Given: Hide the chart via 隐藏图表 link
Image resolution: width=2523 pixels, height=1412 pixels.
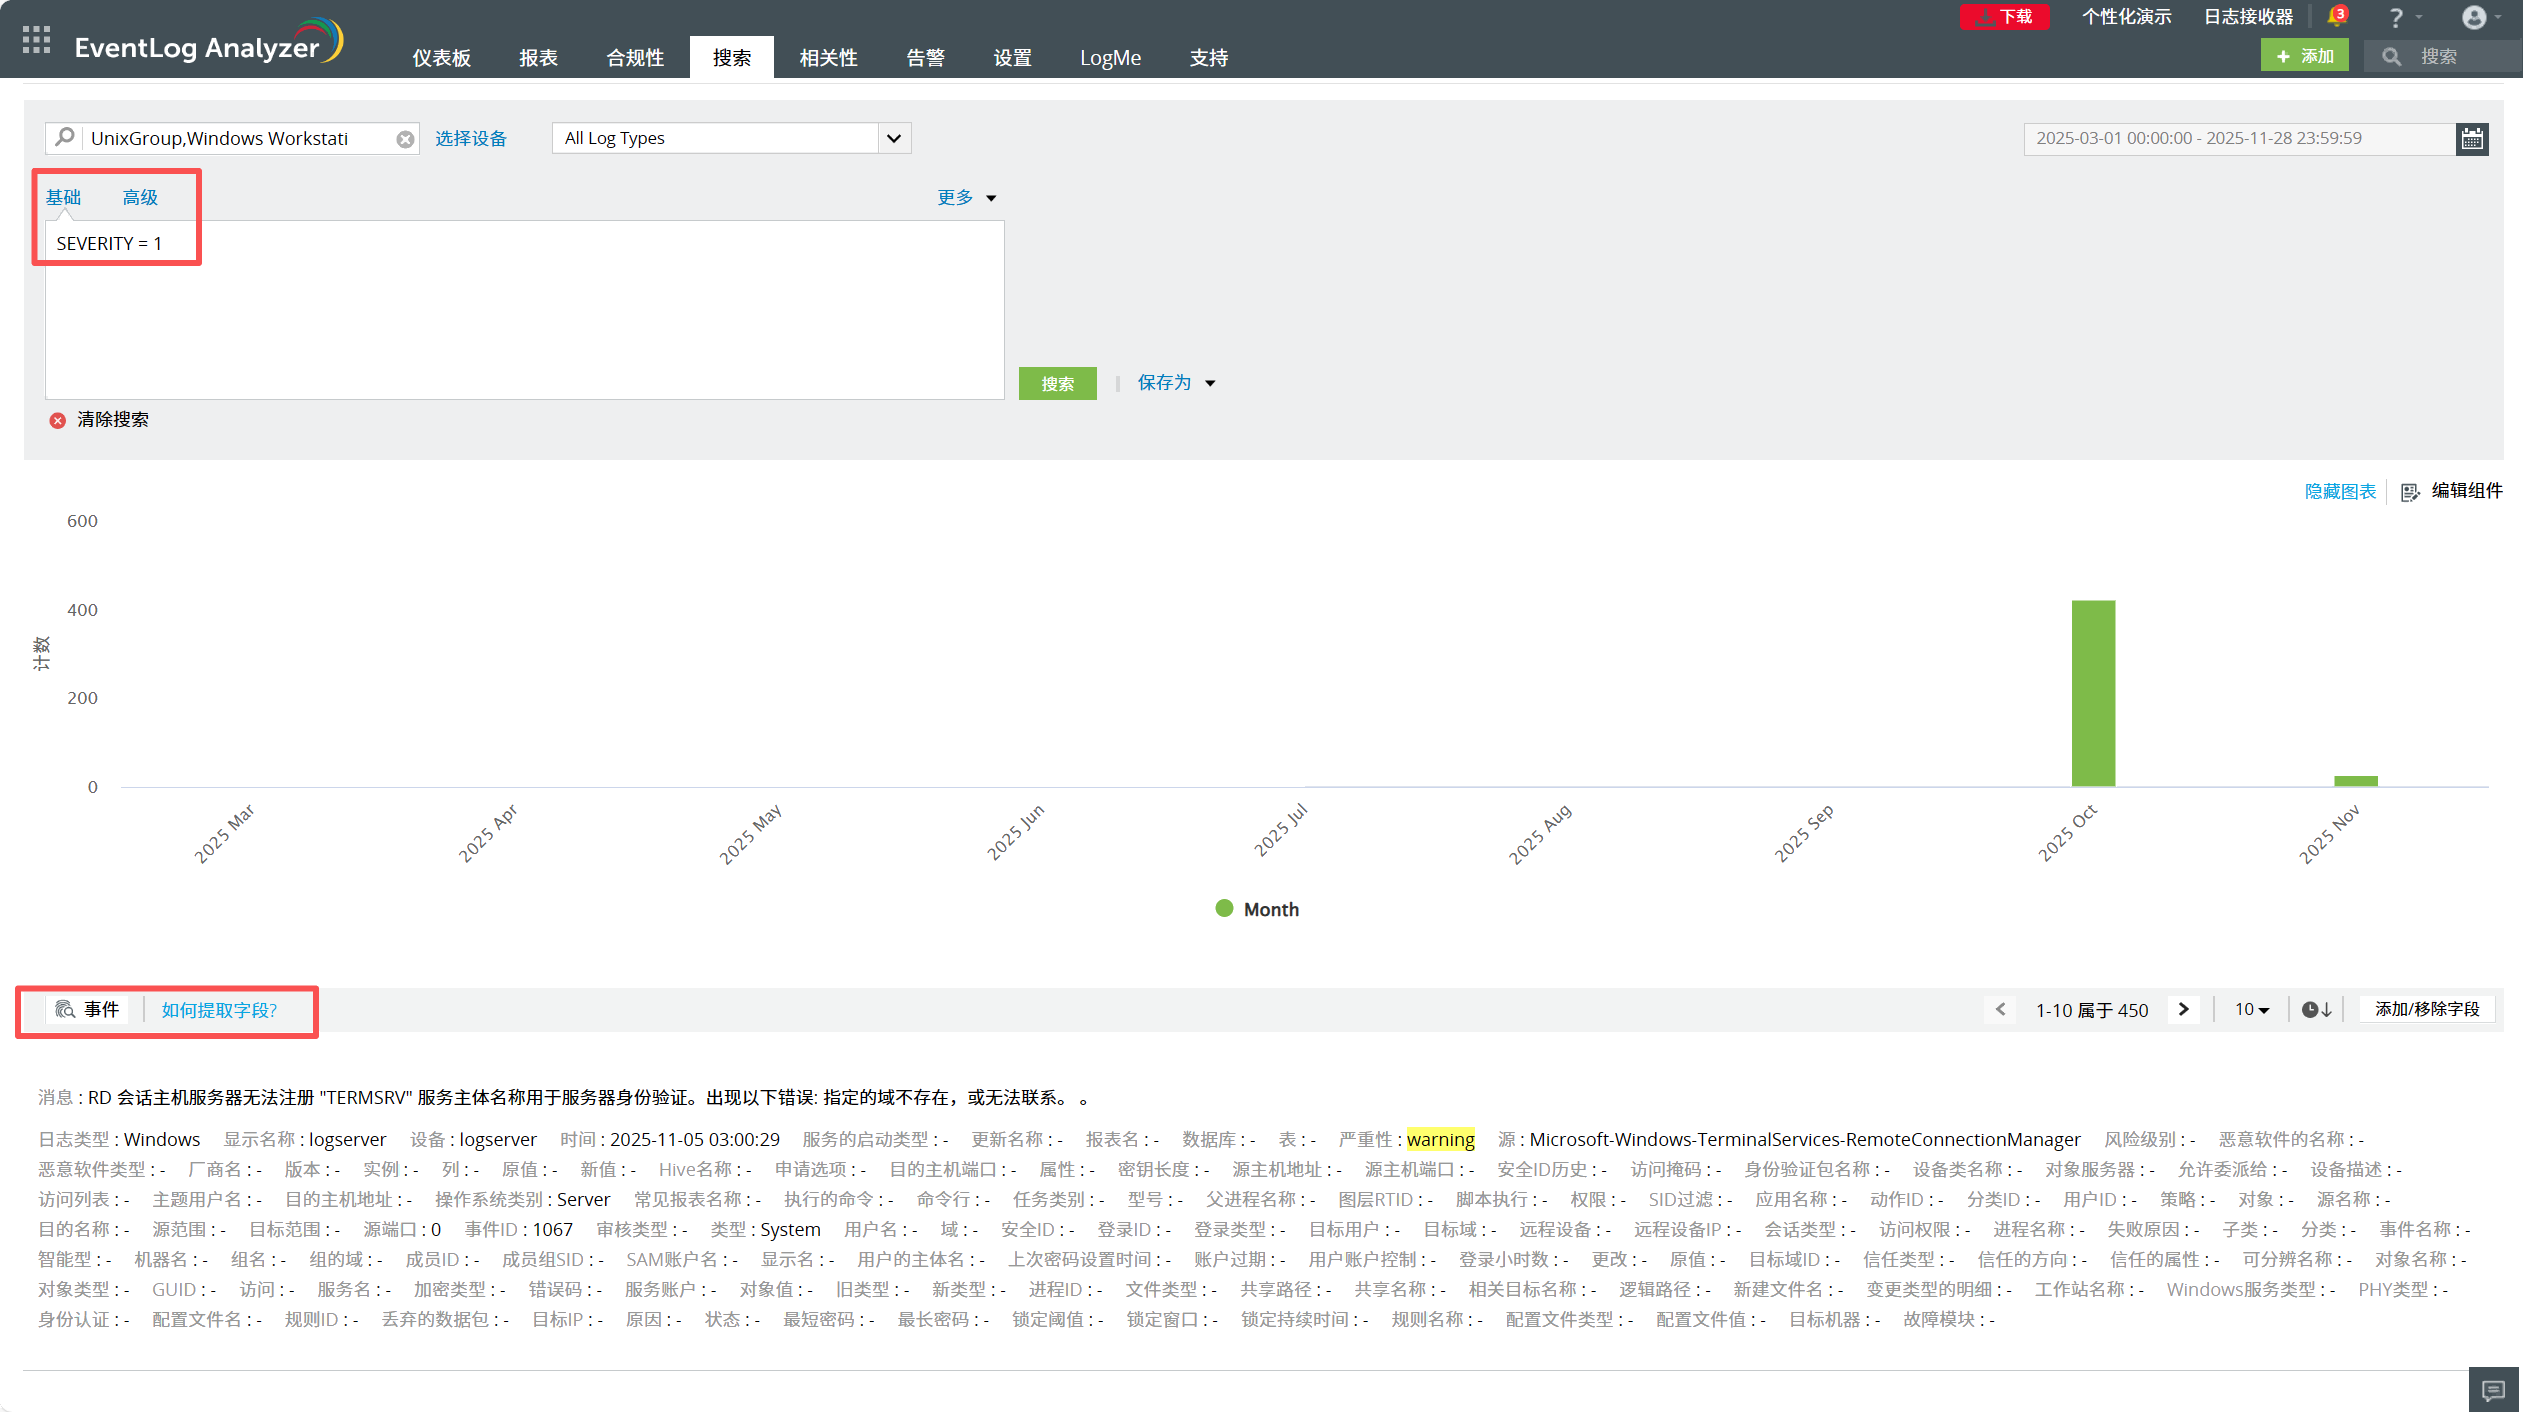Looking at the screenshot, I should [x=2339, y=491].
